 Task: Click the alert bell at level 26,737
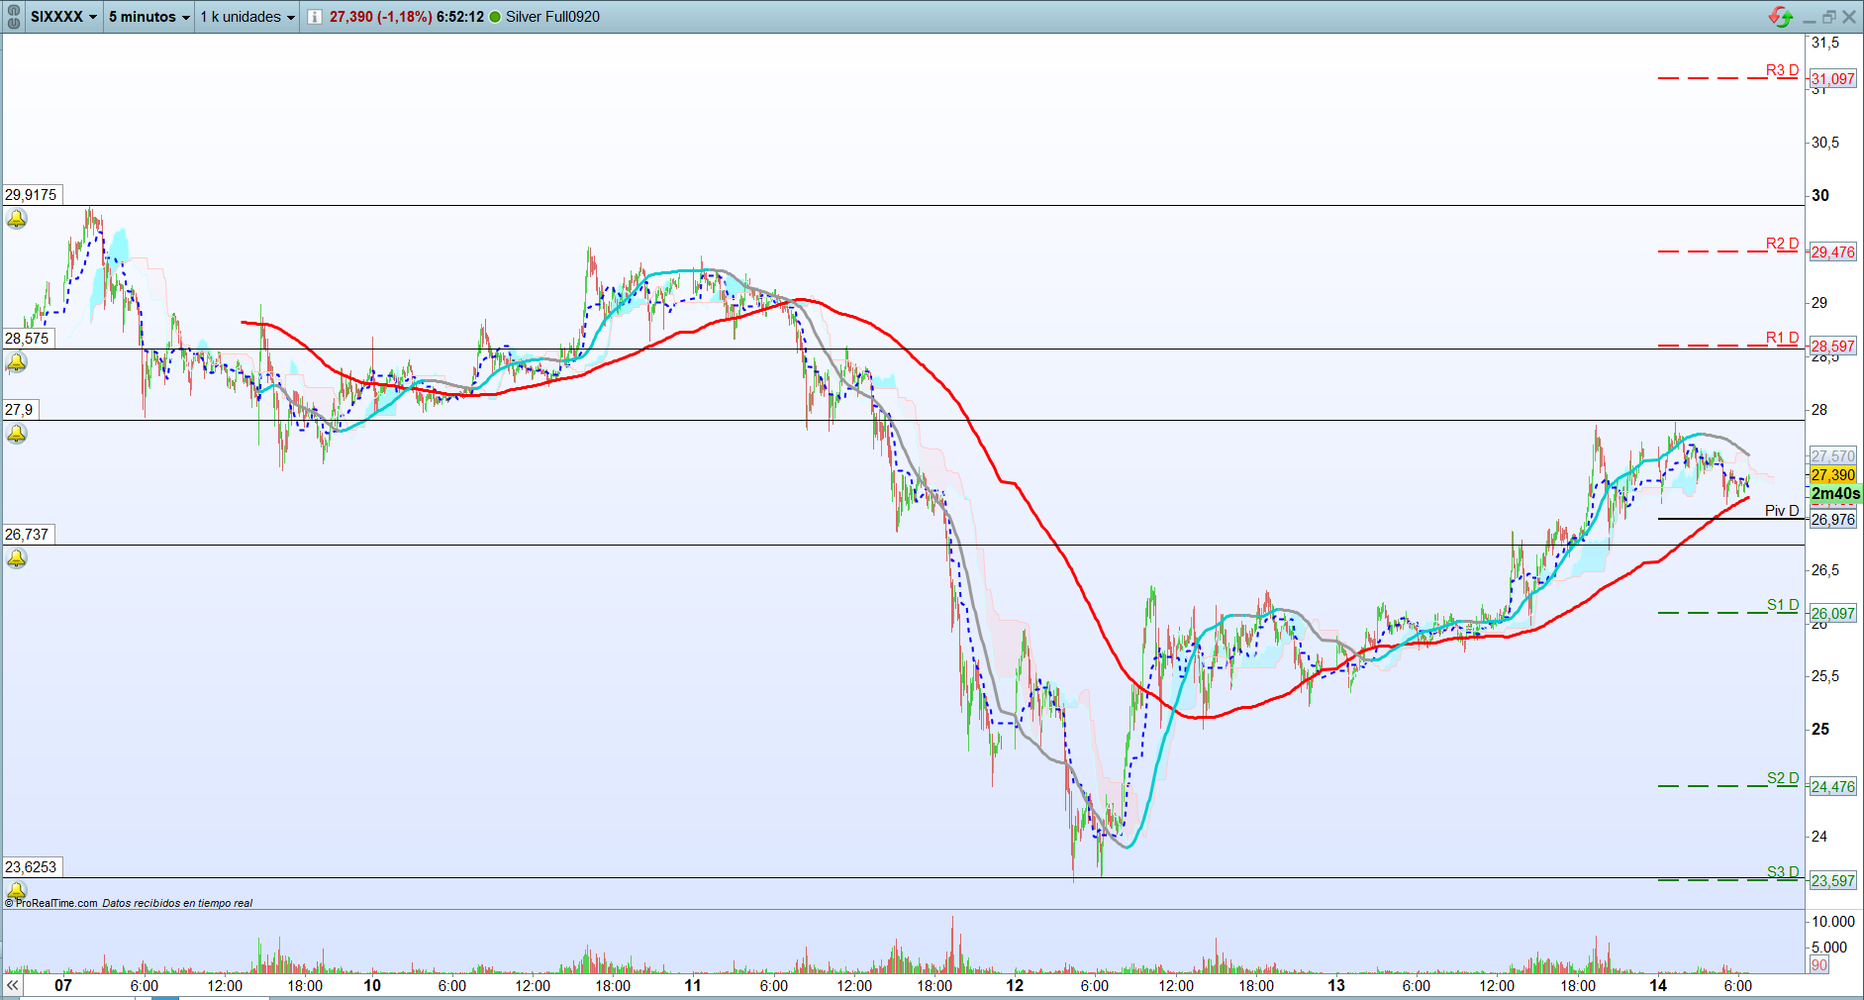[17, 559]
